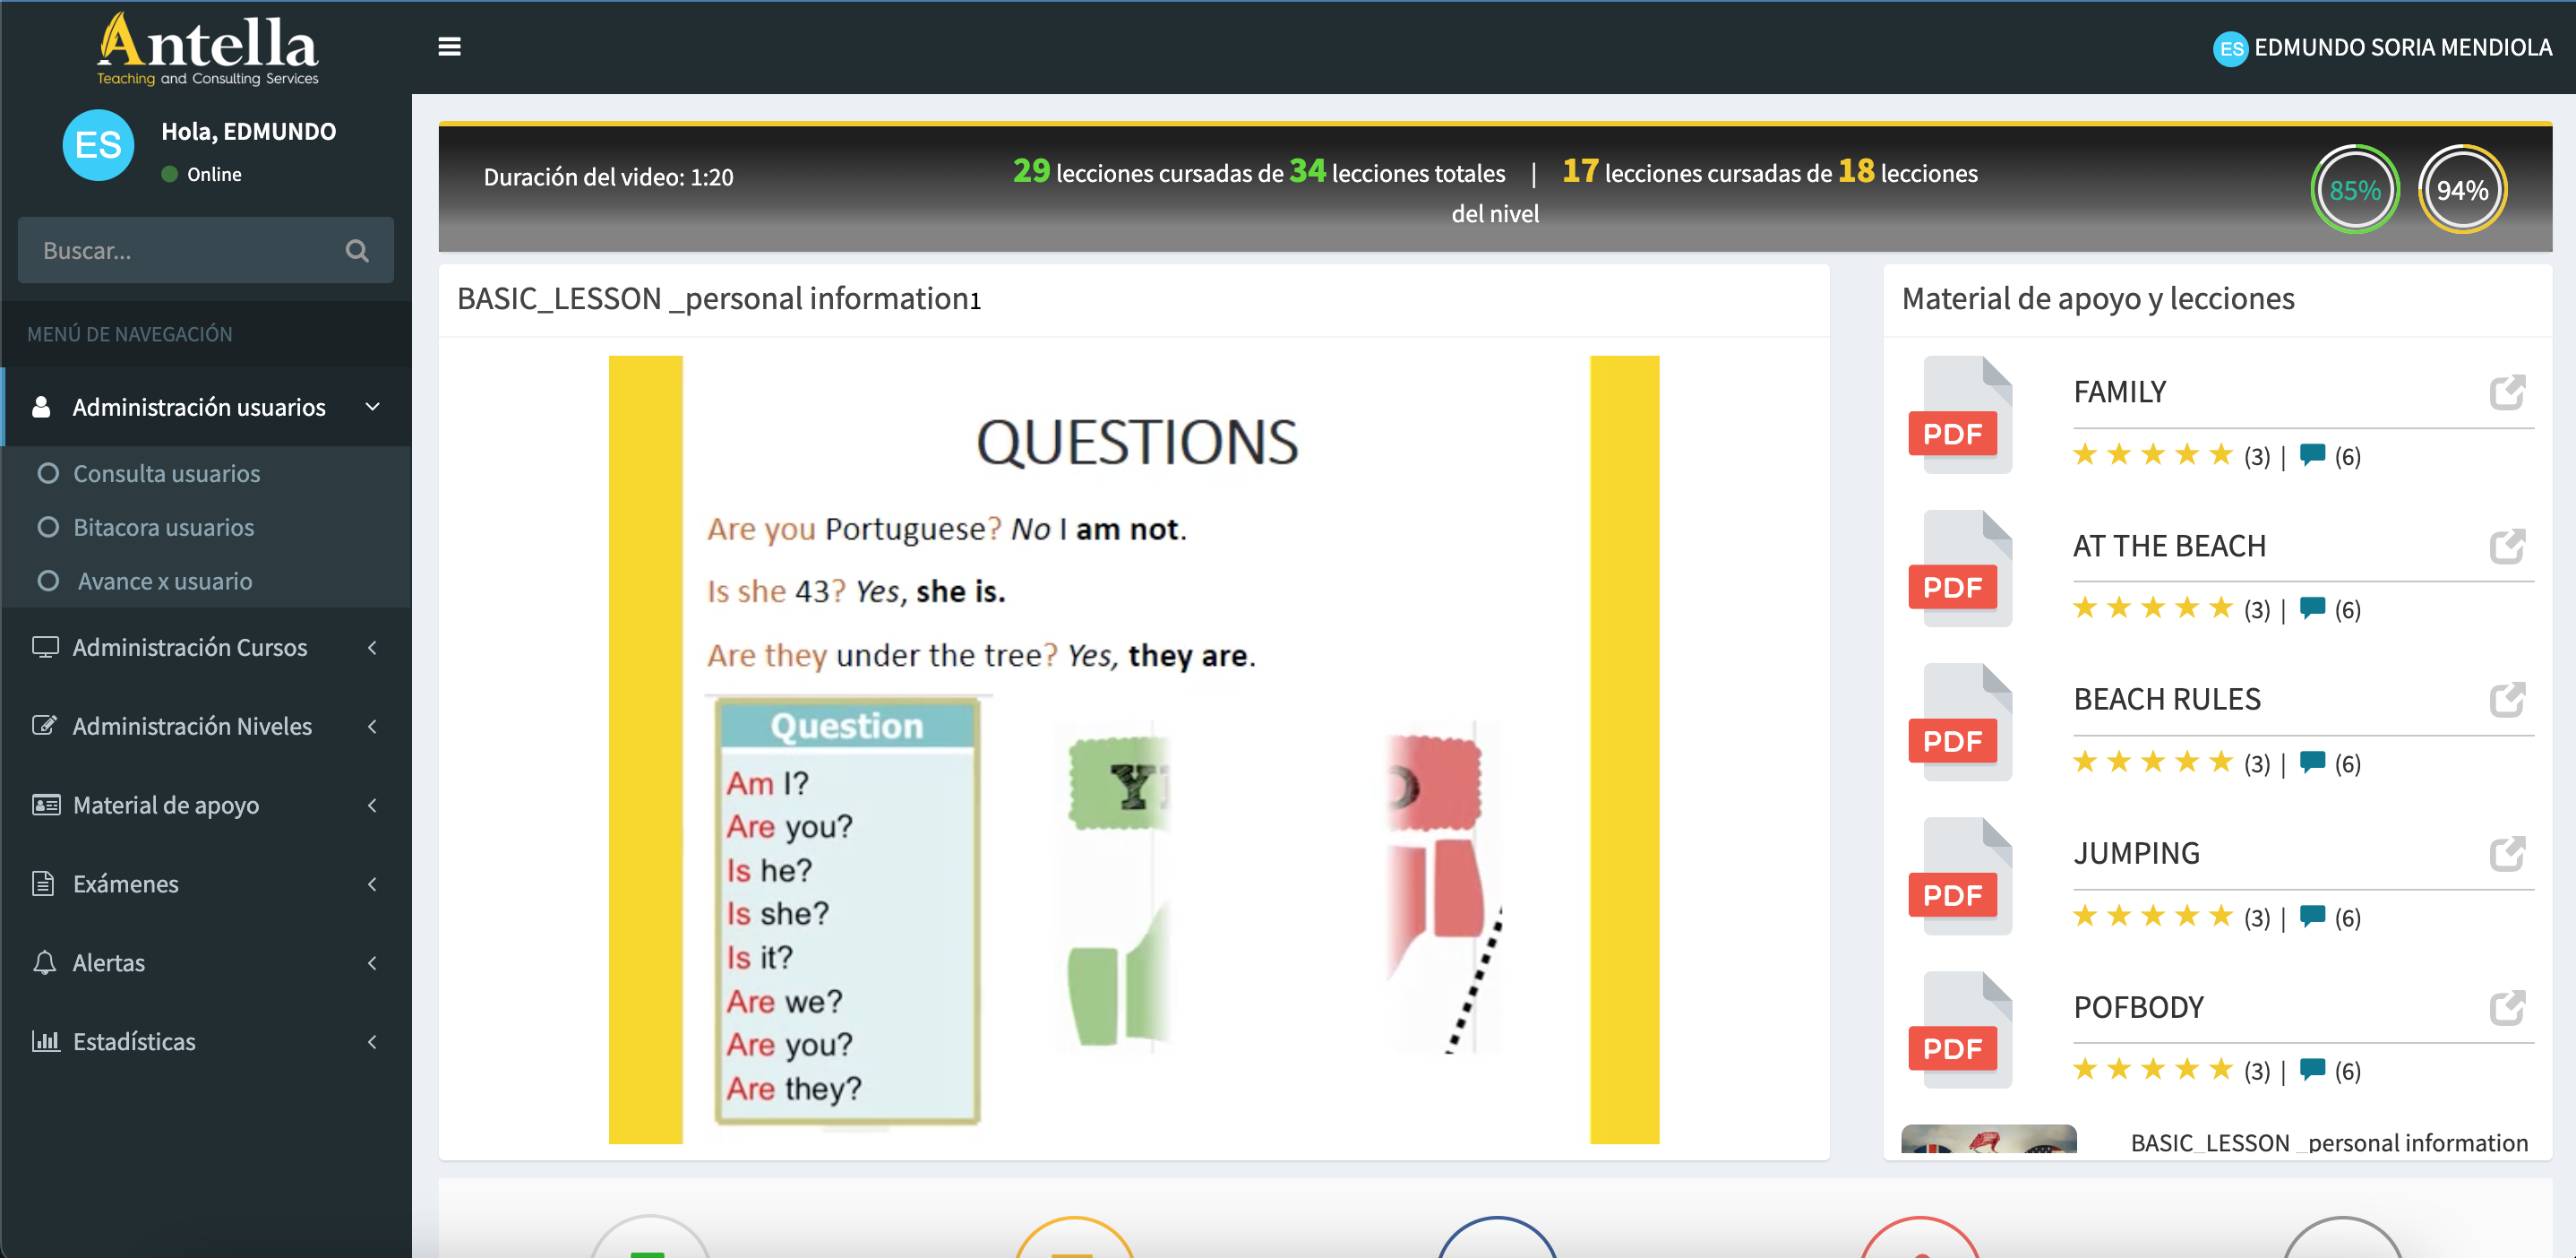Open AT THE BEACH external link icon
Screen dimensions: 2576x1258
(2507, 546)
